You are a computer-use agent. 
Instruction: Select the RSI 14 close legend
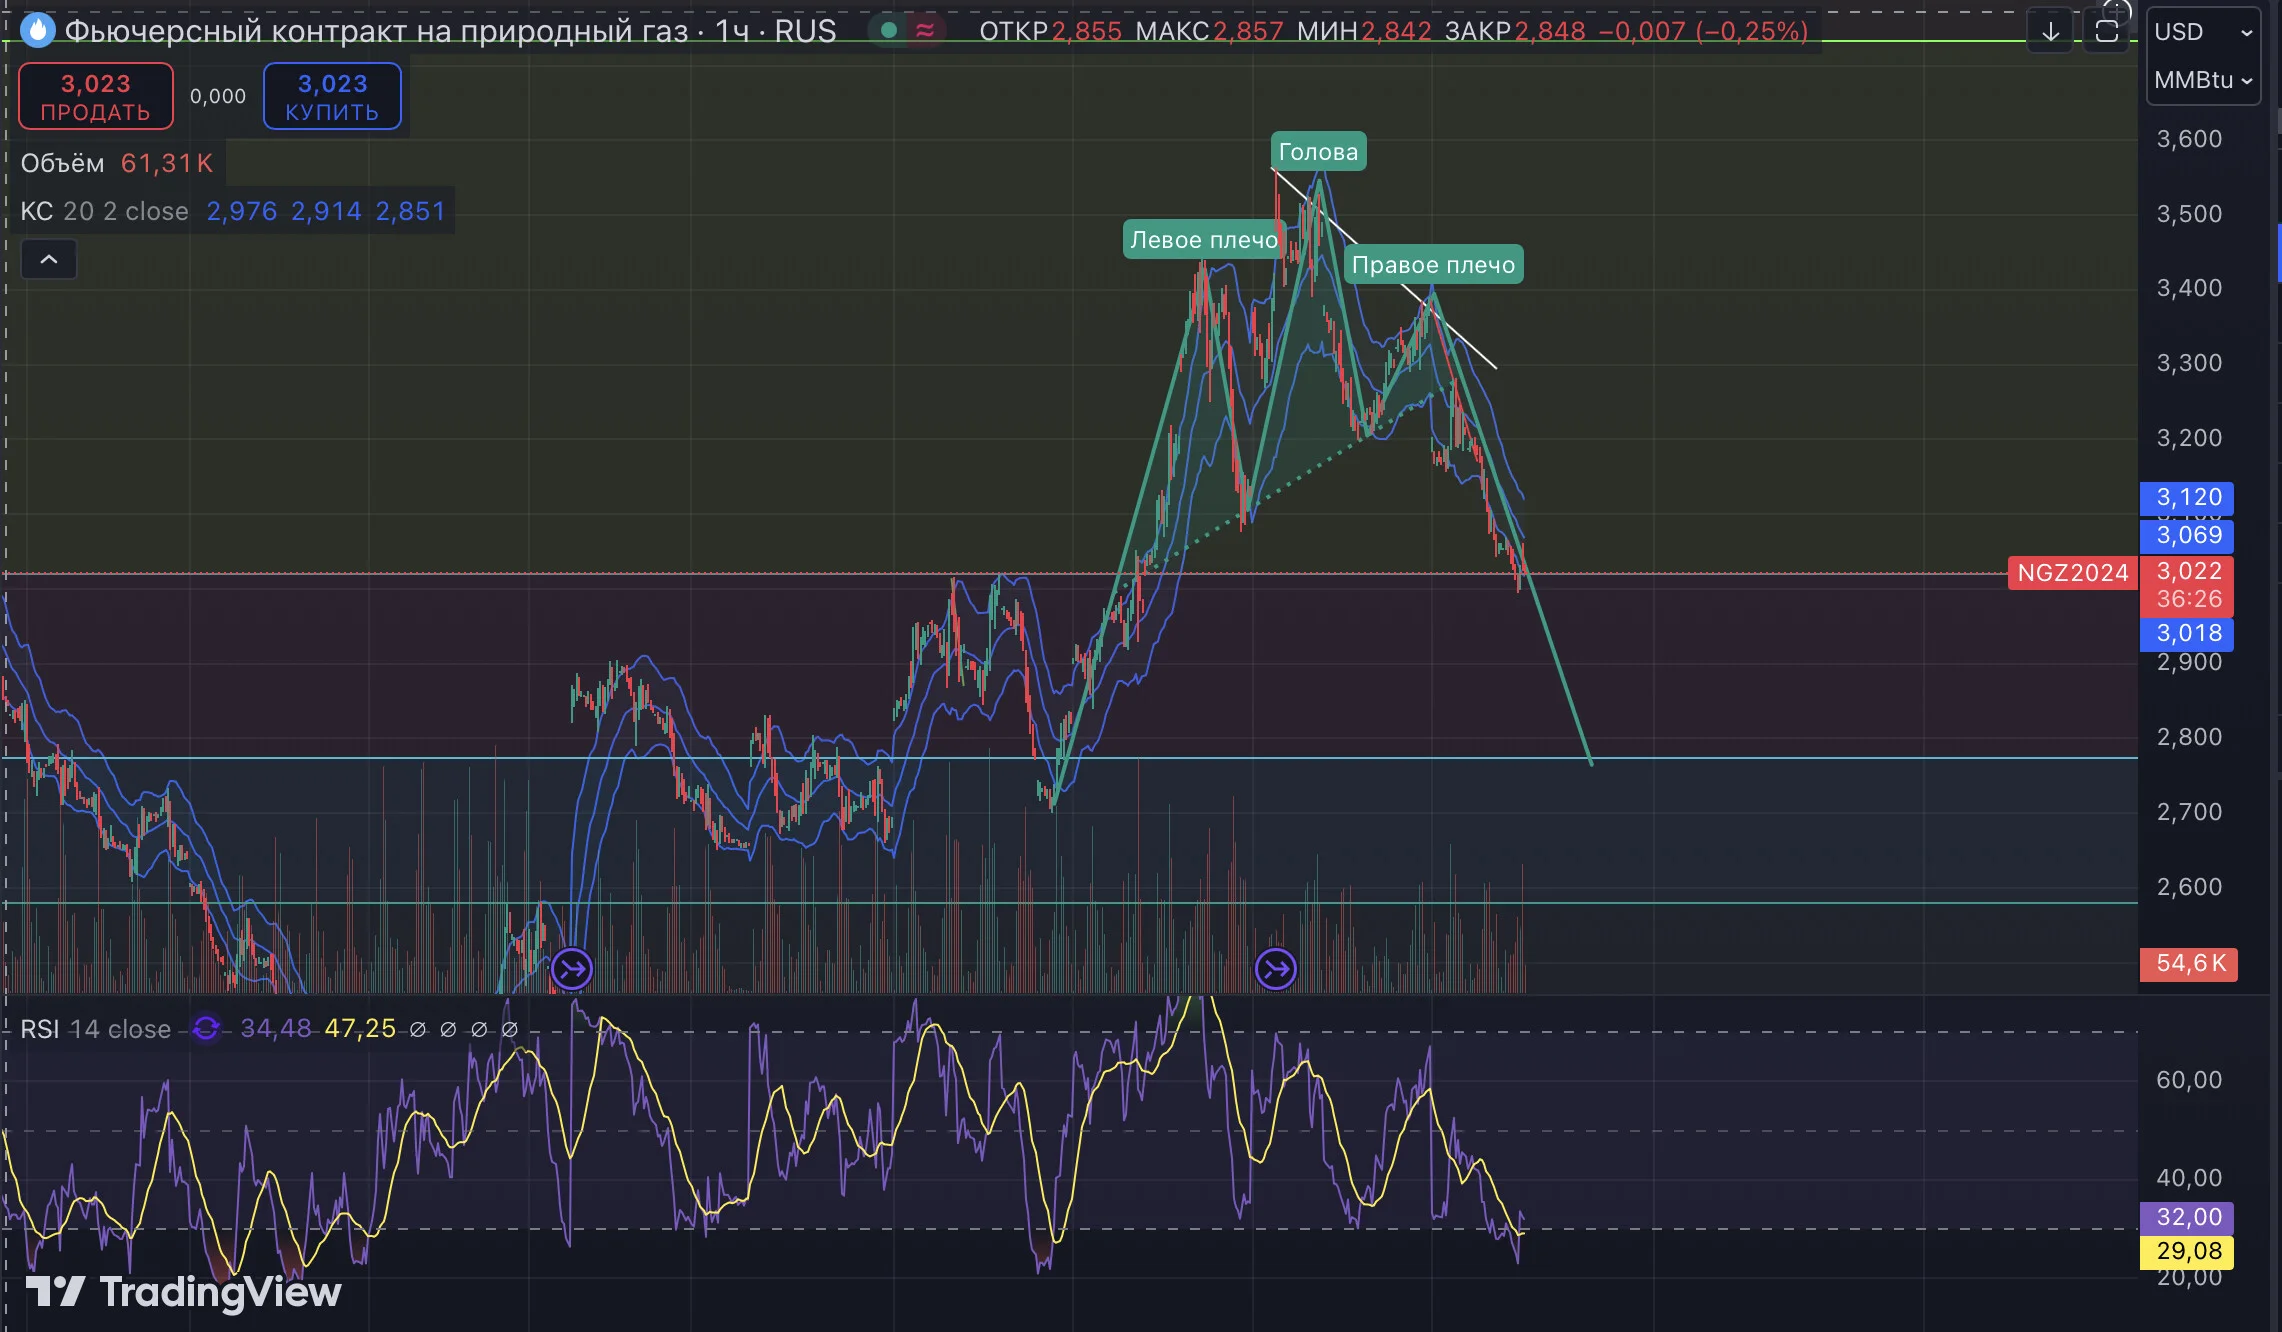pos(96,1029)
